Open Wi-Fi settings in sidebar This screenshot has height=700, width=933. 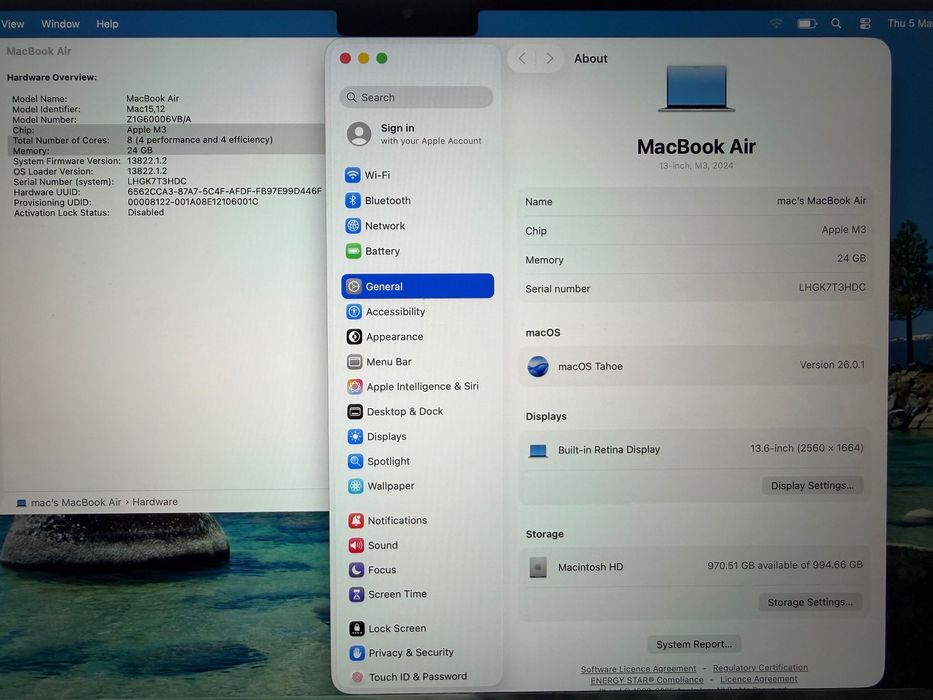pyautogui.click(x=417, y=175)
